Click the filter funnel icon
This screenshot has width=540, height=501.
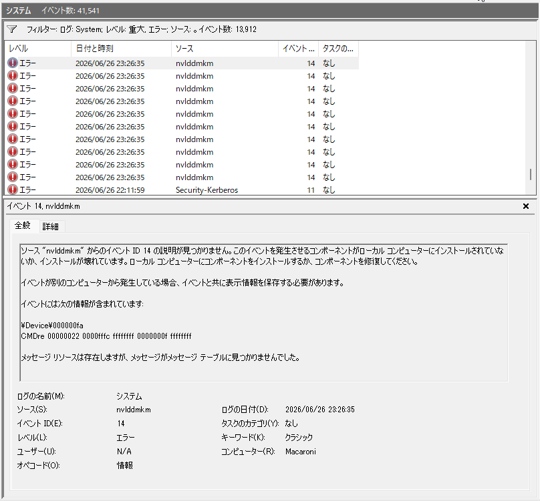coord(12,29)
